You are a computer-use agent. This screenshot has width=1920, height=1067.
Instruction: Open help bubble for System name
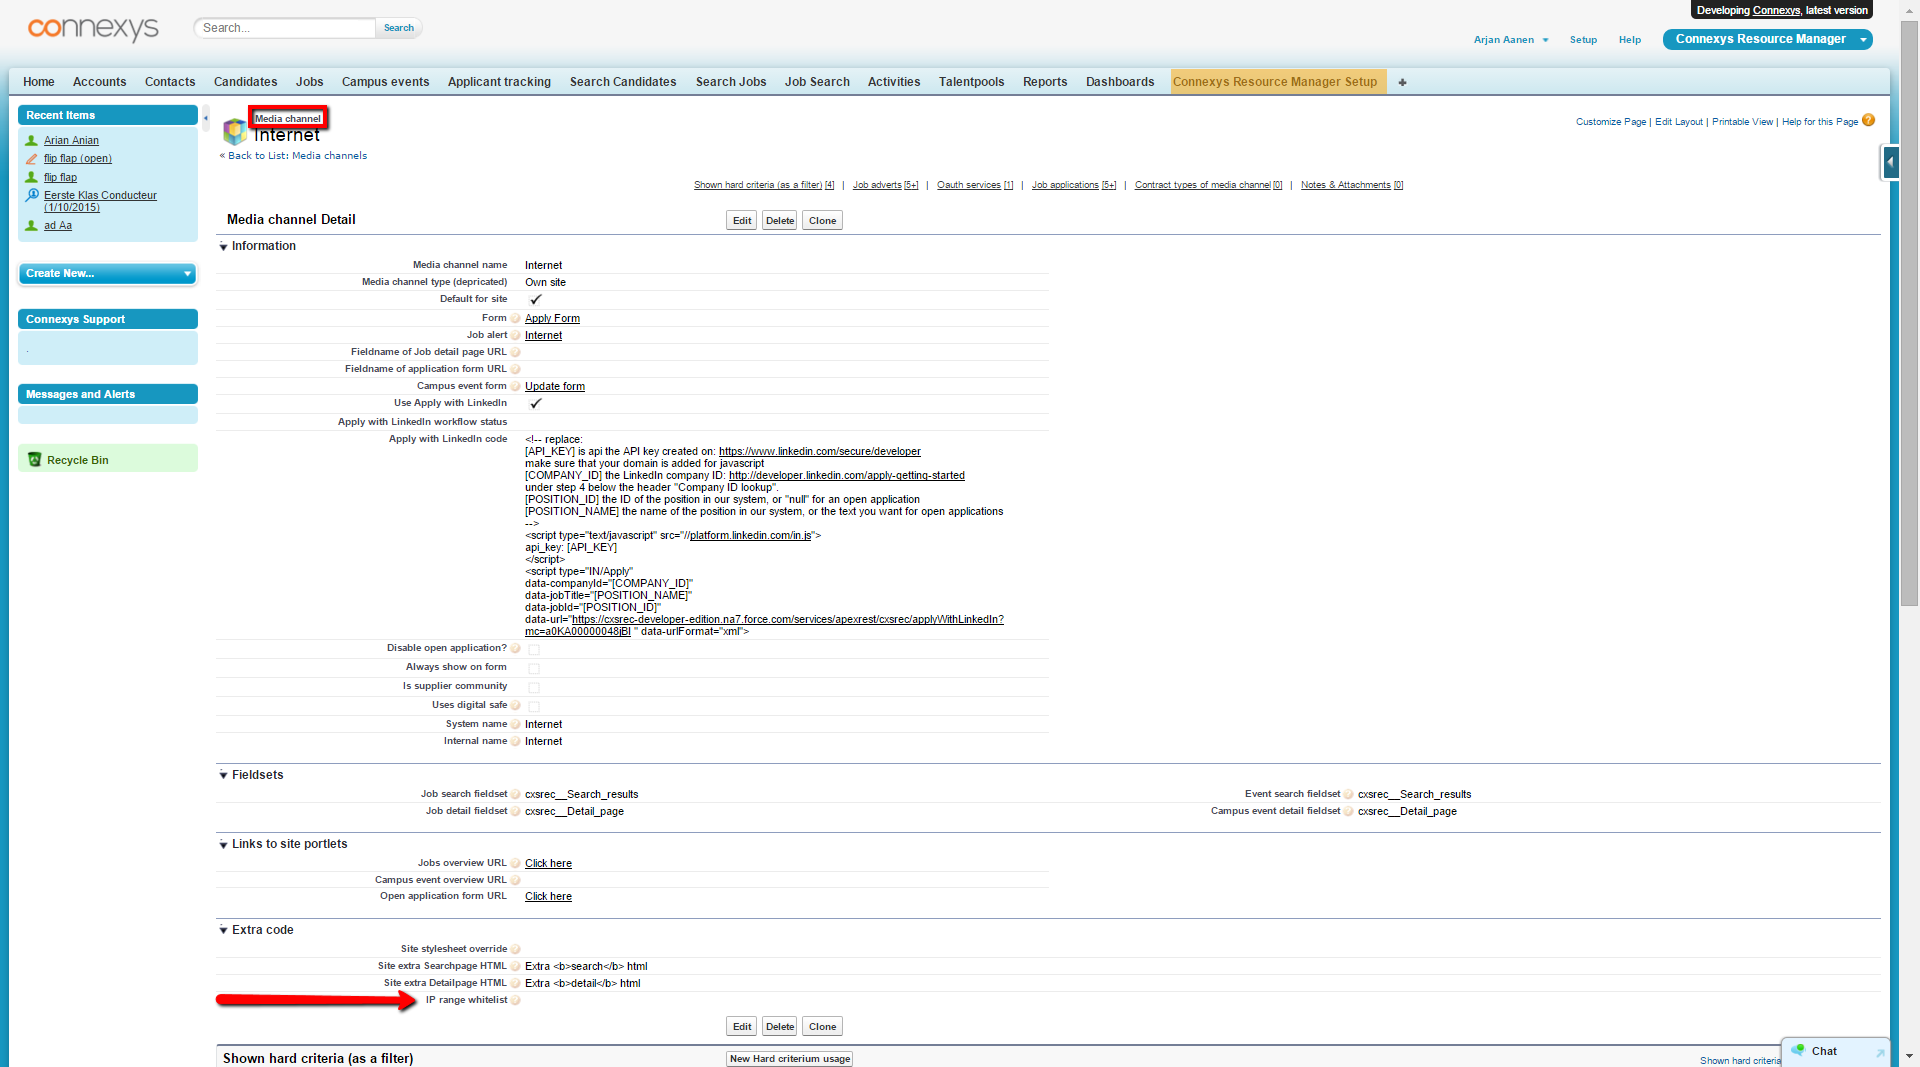(x=516, y=725)
